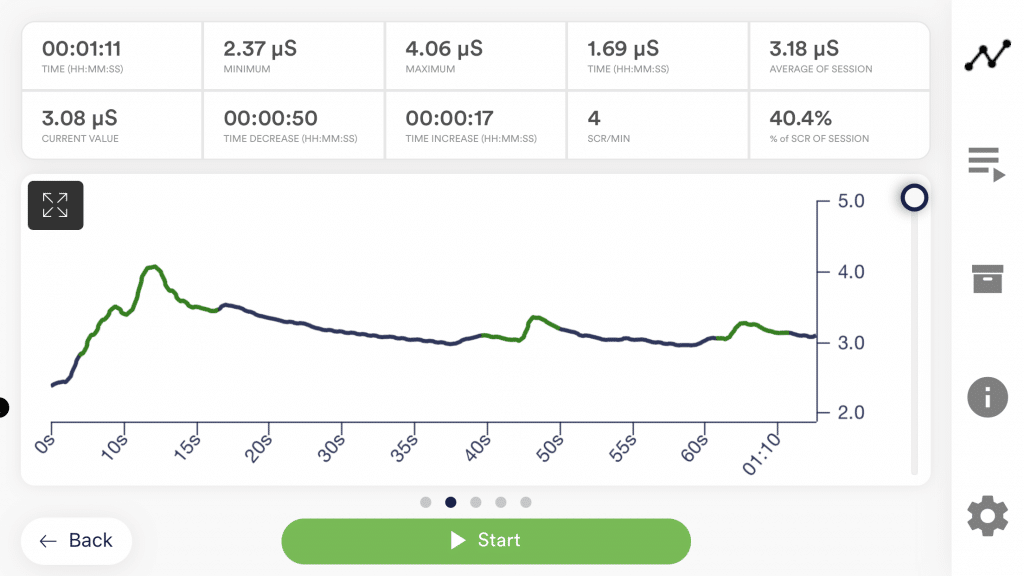Image resolution: width=1024 pixels, height=576 pixels.
Task: Open the line graph view icon
Action: [x=987, y=57]
